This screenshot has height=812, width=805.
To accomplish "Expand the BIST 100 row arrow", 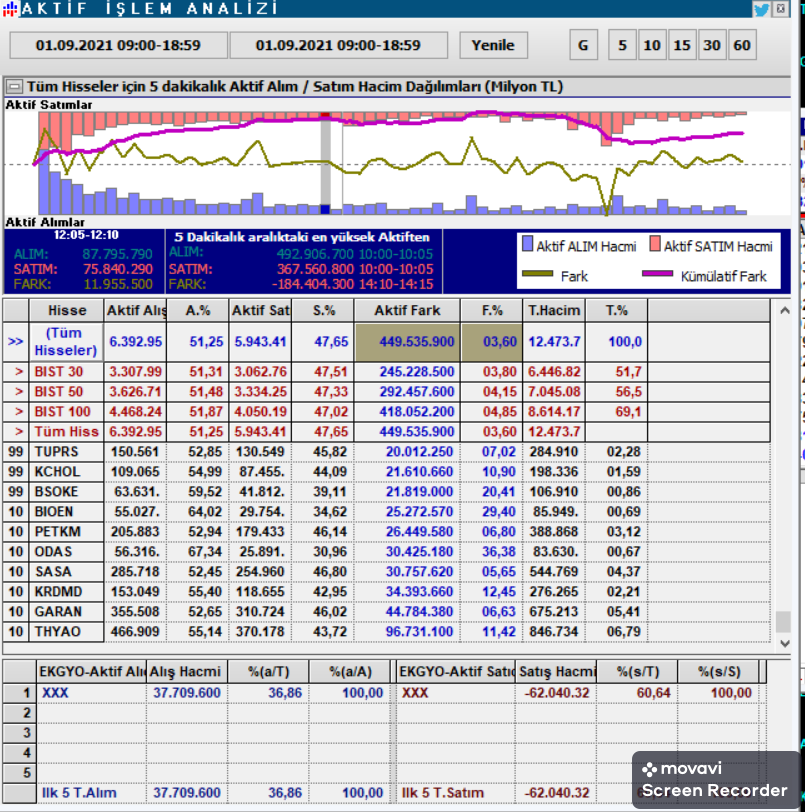I will tap(19, 412).
